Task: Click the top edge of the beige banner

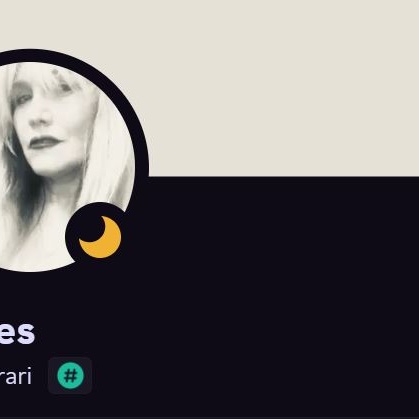Action: [209, 3]
